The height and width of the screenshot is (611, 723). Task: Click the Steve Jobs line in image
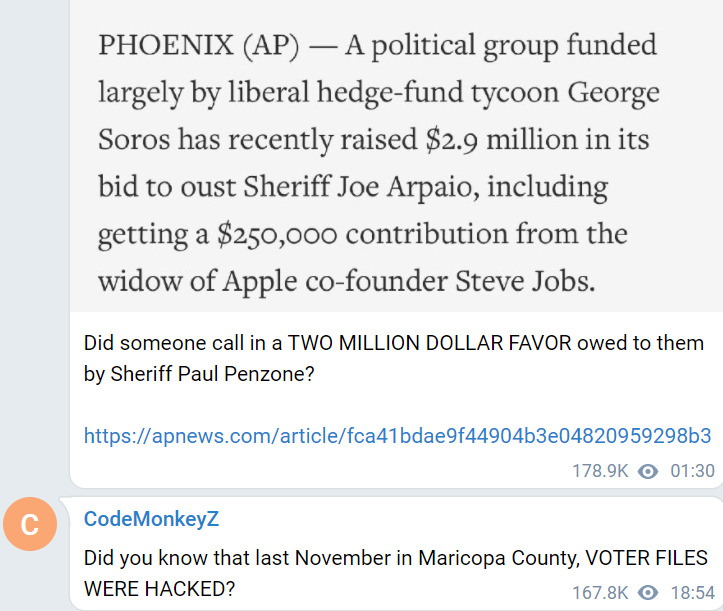(x=347, y=281)
